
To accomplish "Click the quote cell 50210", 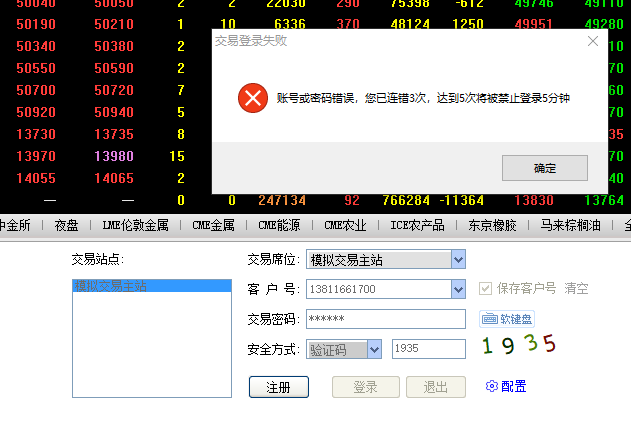I will coord(114,24).
